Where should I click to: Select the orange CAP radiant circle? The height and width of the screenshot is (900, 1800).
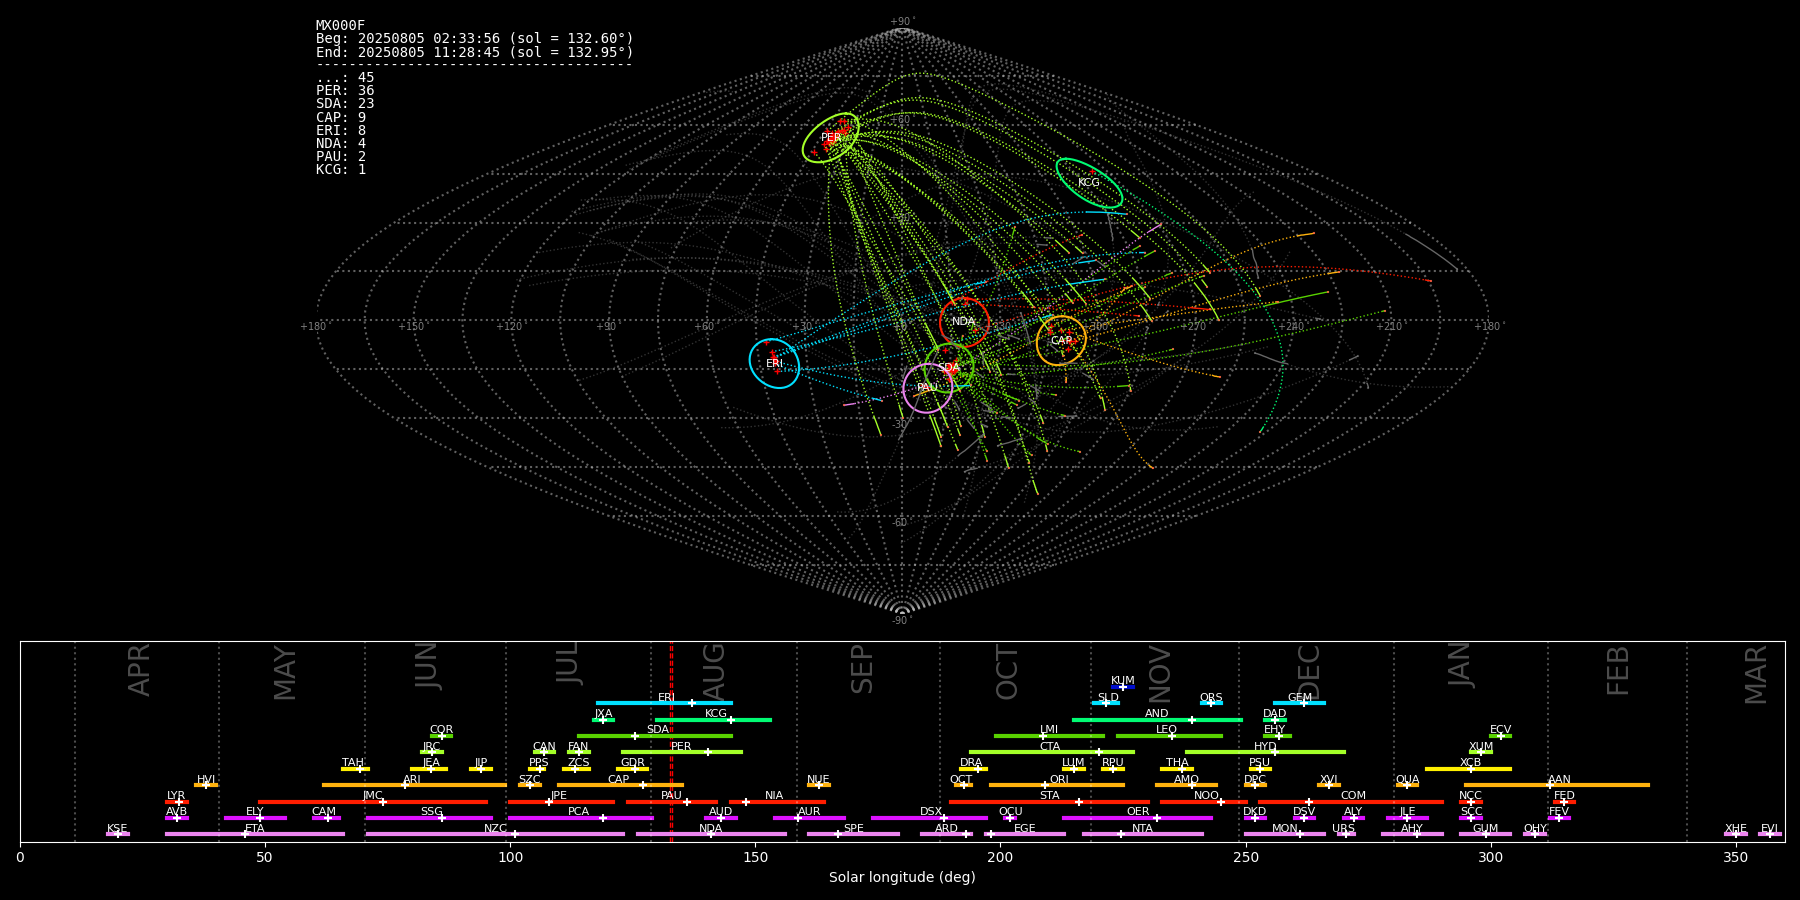tap(1061, 341)
